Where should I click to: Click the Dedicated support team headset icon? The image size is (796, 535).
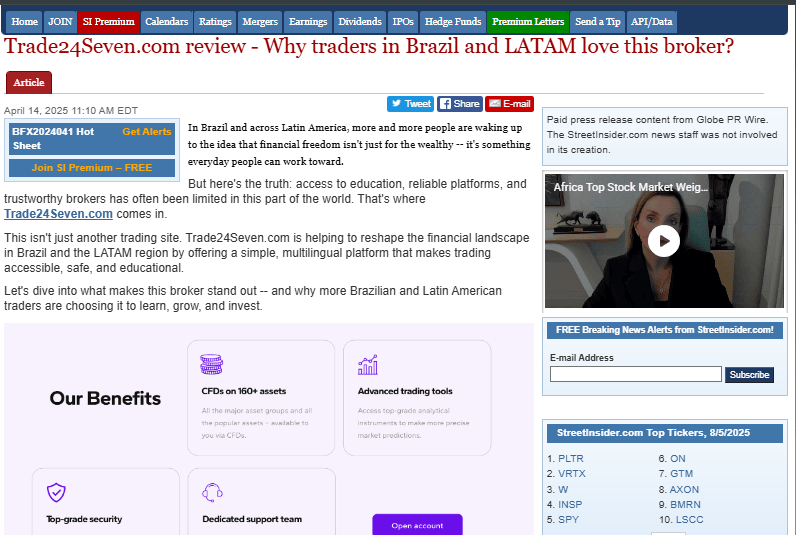(212, 492)
